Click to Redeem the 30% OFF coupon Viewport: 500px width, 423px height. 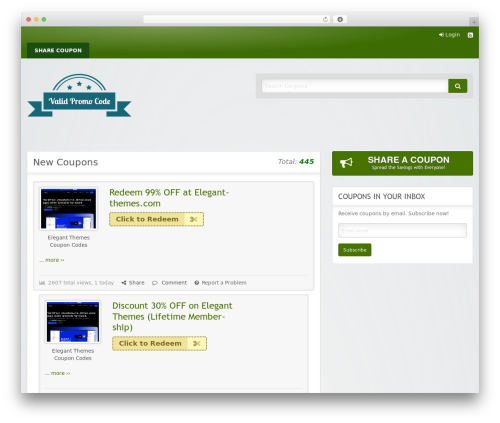[x=159, y=344]
